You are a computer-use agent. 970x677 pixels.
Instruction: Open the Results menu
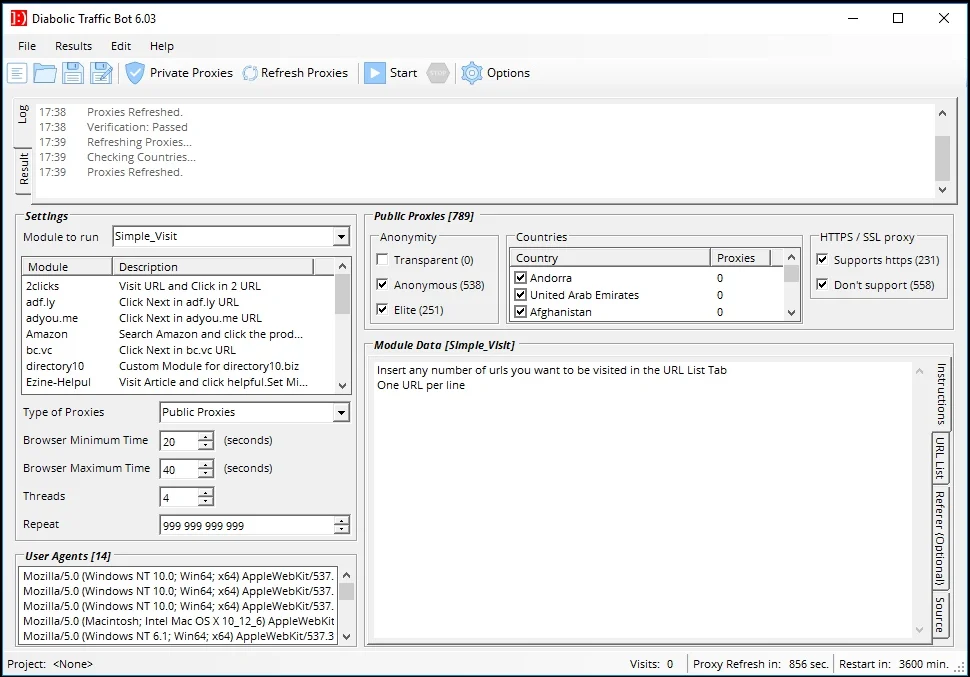click(73, 46)
